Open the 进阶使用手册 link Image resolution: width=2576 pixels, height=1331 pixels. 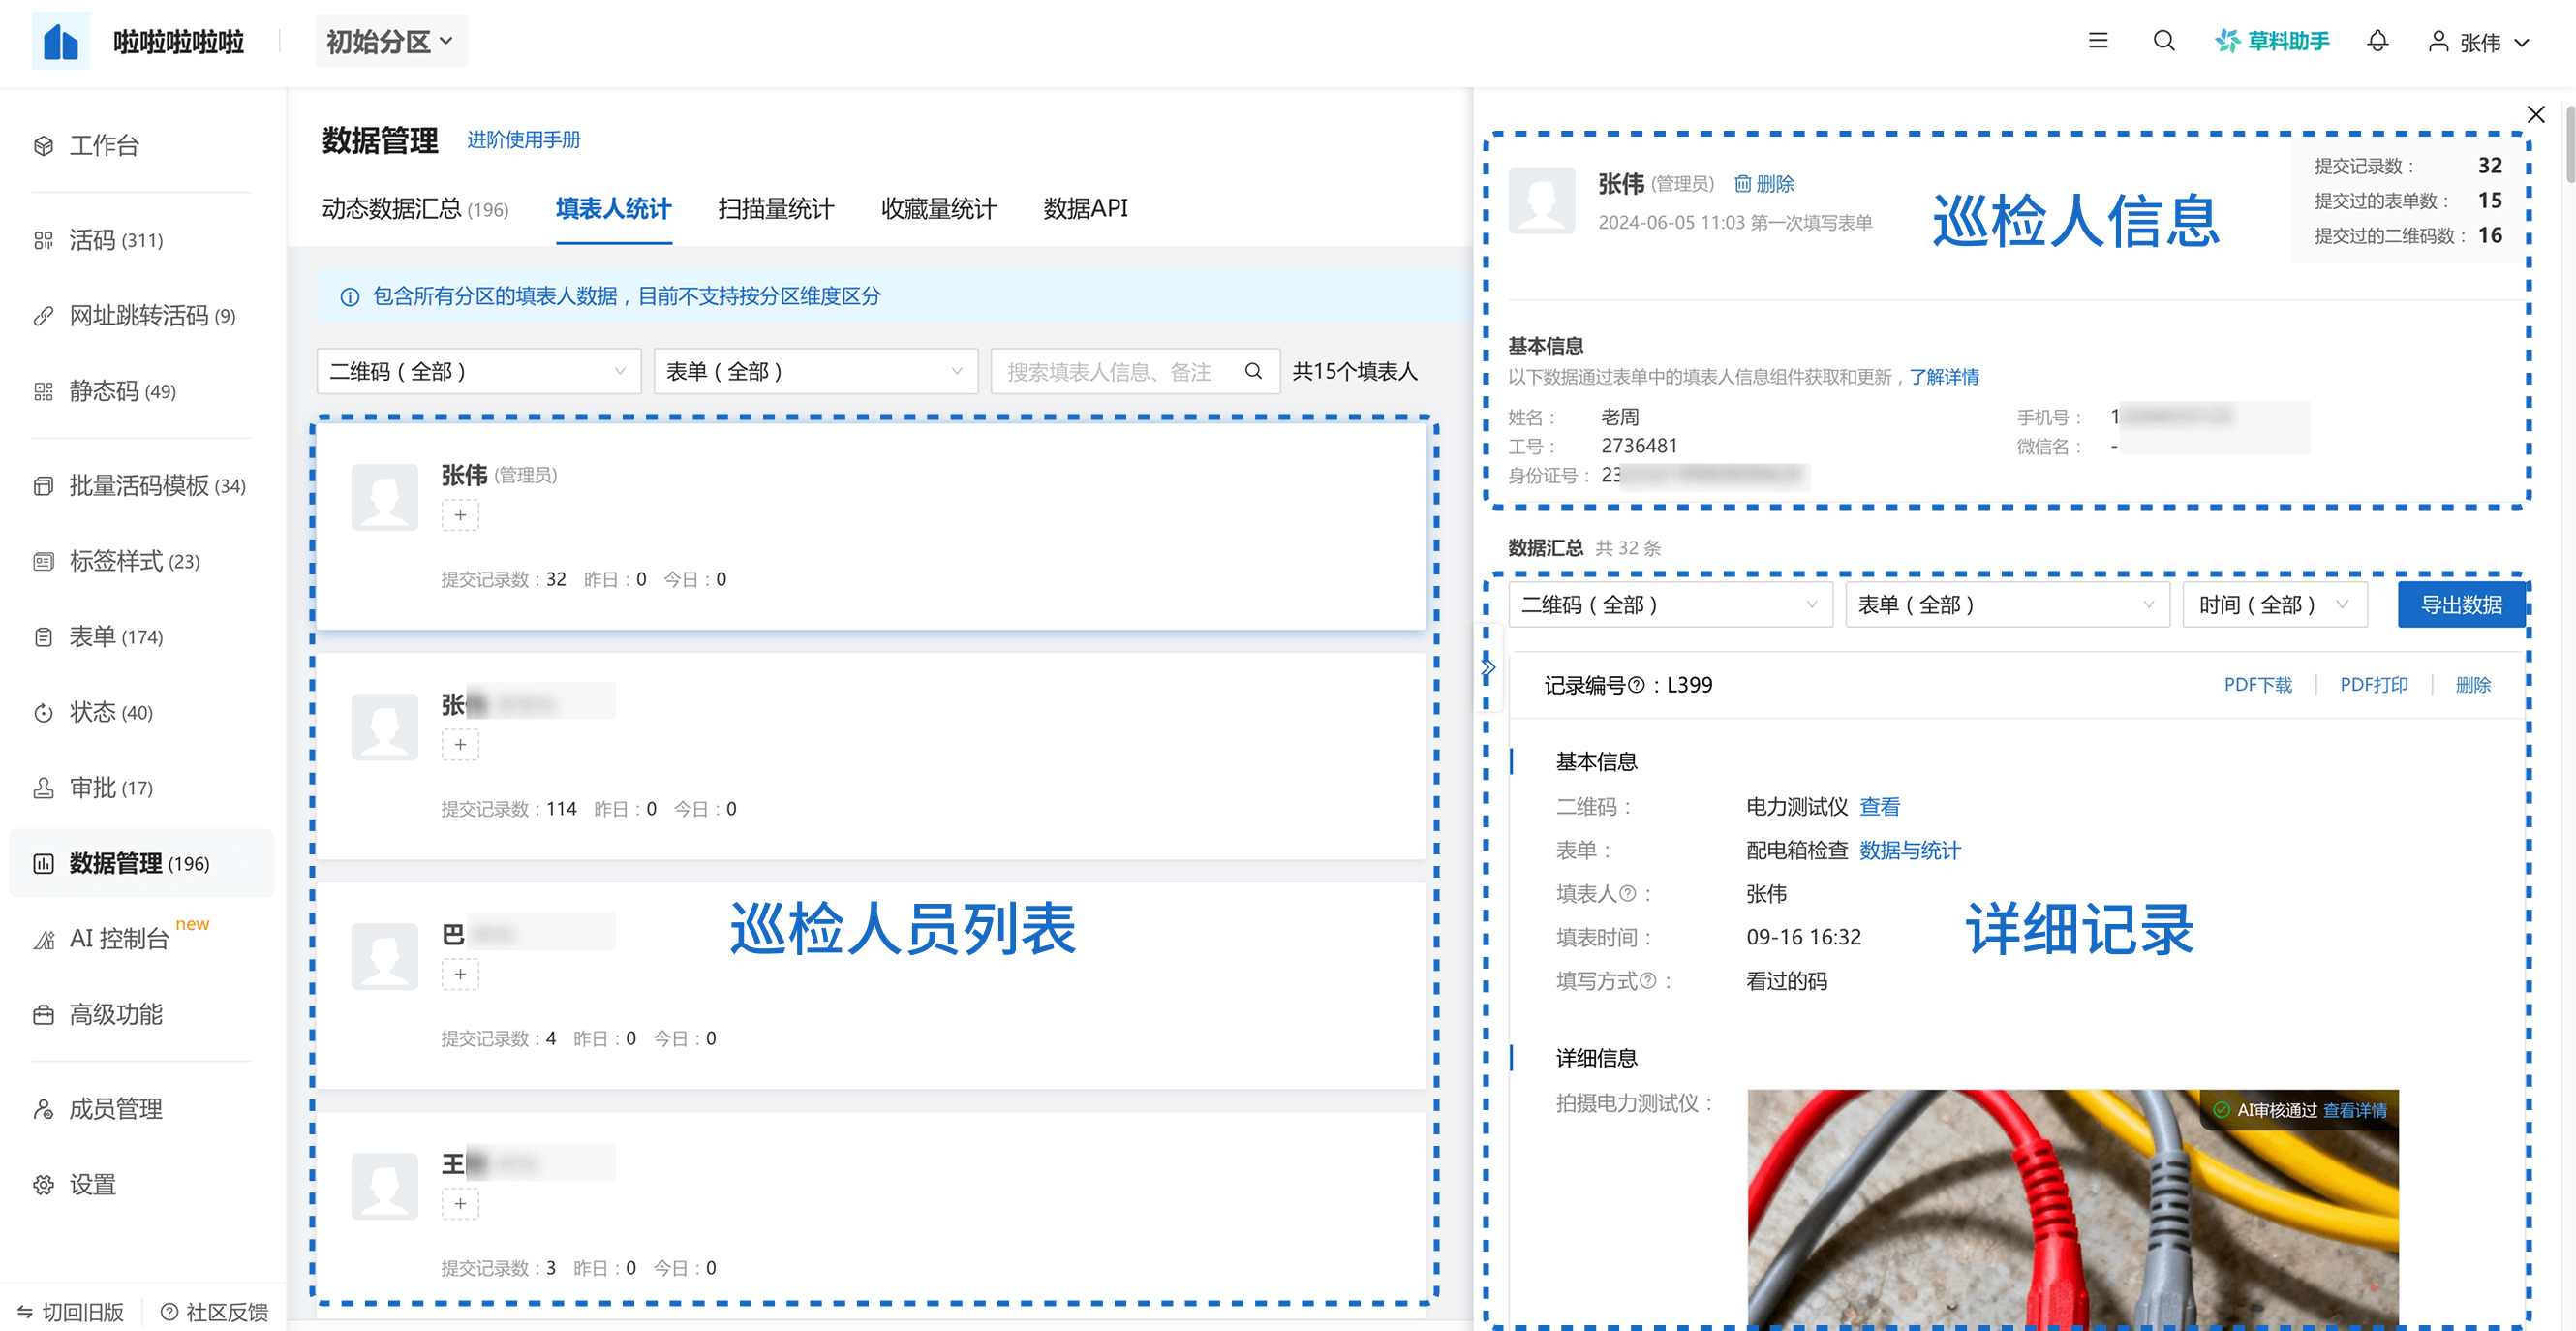(523, 140)
